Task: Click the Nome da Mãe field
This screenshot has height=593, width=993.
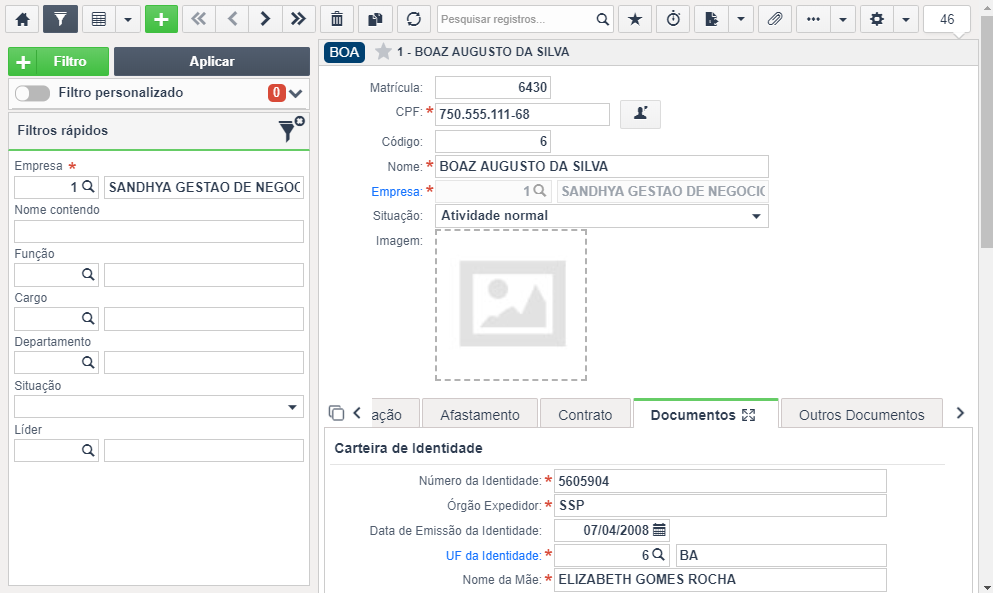Action: click(x=720, y=580)
